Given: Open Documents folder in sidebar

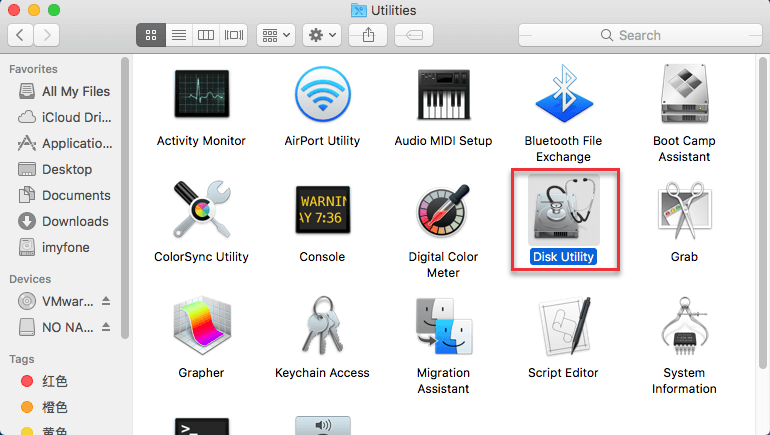Looking at the screenshot, I should click(64, 195).
